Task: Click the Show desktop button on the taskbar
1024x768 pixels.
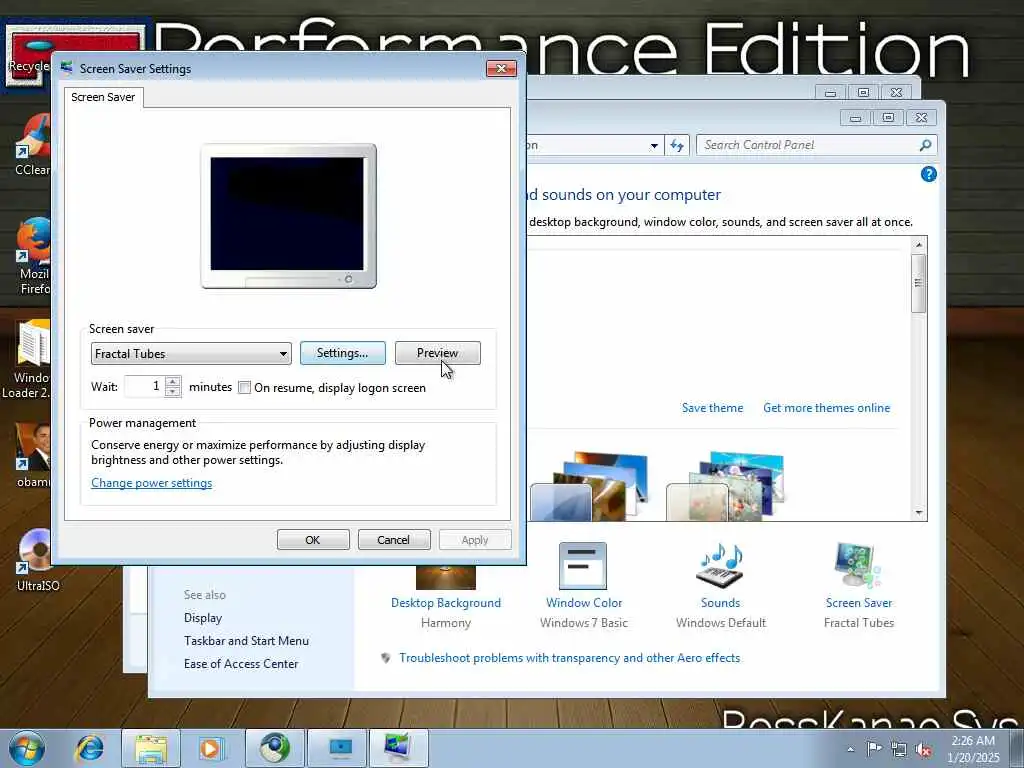Action: (x=1017, y=748)
